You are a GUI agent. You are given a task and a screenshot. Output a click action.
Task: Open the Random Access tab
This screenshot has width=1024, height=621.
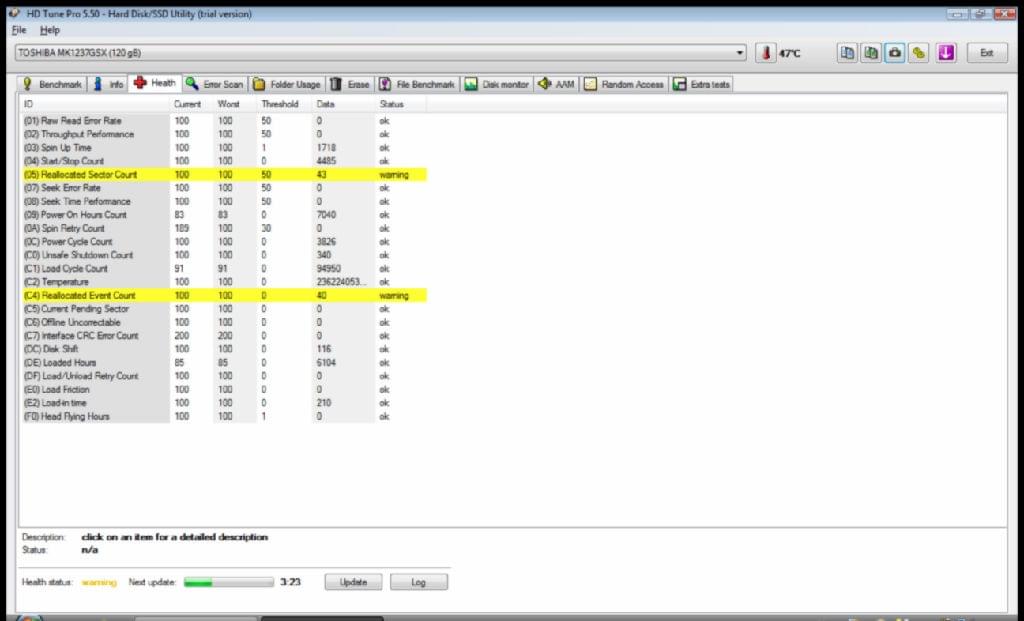pyautogui.click(x=624, y=84)
